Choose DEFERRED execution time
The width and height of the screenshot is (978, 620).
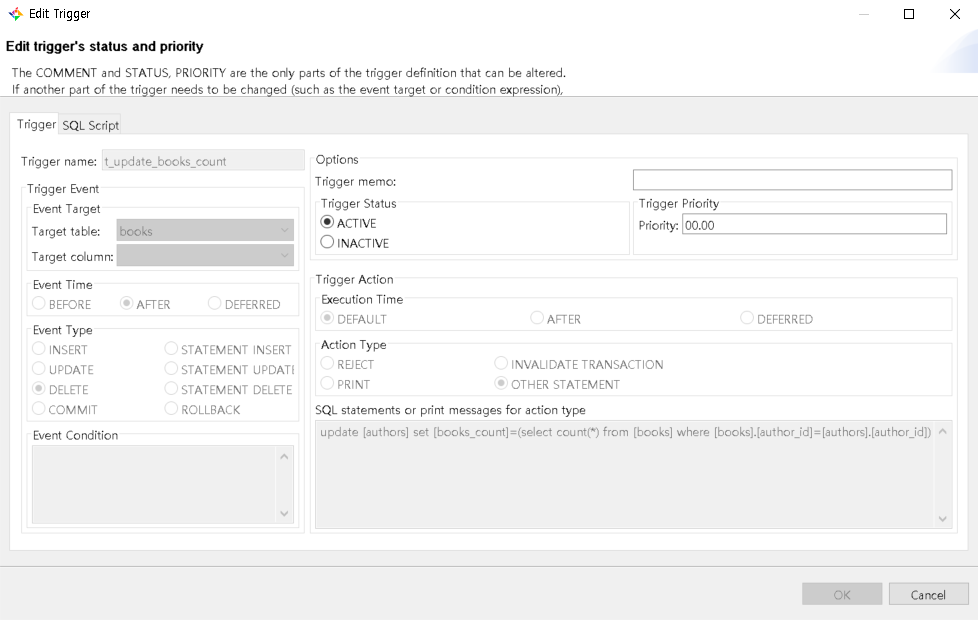click(747, 319)
